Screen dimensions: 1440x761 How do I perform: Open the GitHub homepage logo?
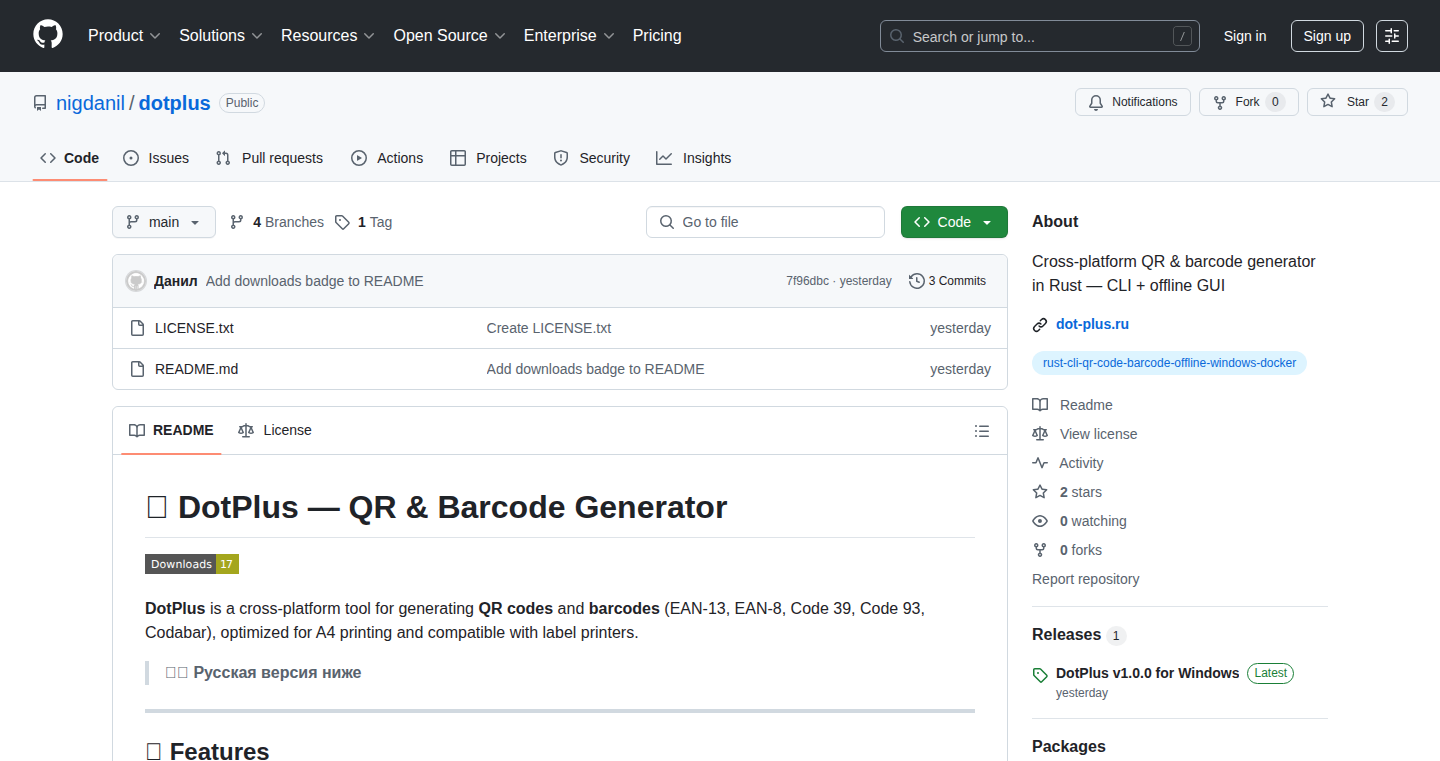[48, 35]
